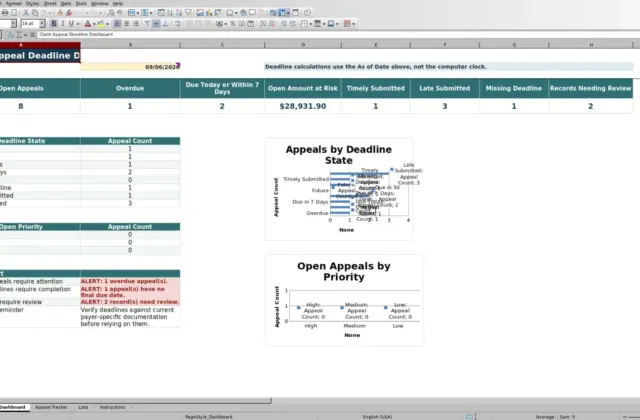The image size is (640, 420).
Task: Open the Styles menu
Action: [32, 3]
